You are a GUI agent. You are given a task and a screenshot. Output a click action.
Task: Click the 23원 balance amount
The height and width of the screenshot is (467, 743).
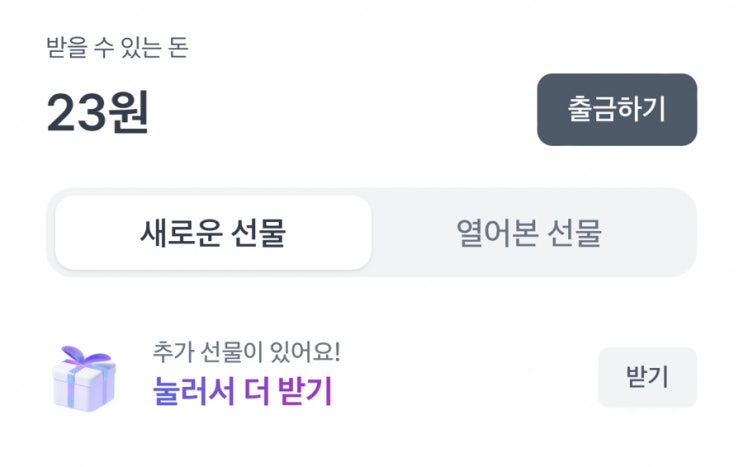98,113
